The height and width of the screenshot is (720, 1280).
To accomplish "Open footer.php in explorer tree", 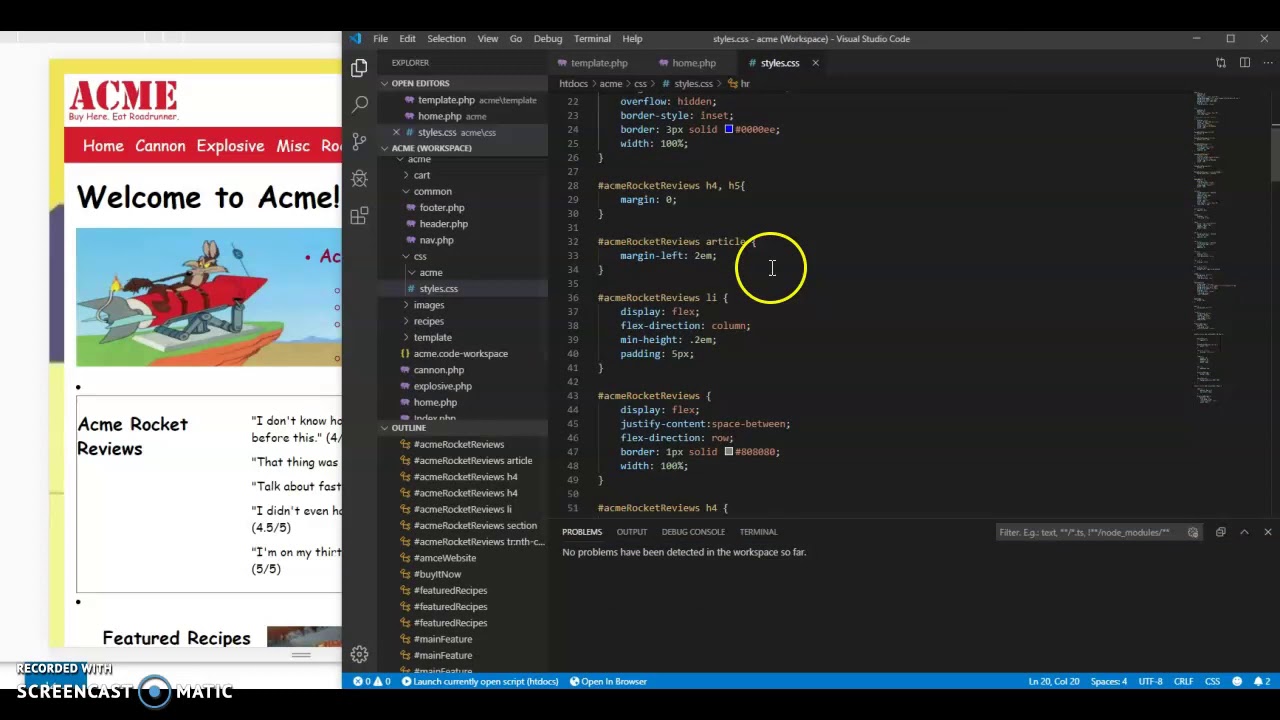I will [441, 208].
